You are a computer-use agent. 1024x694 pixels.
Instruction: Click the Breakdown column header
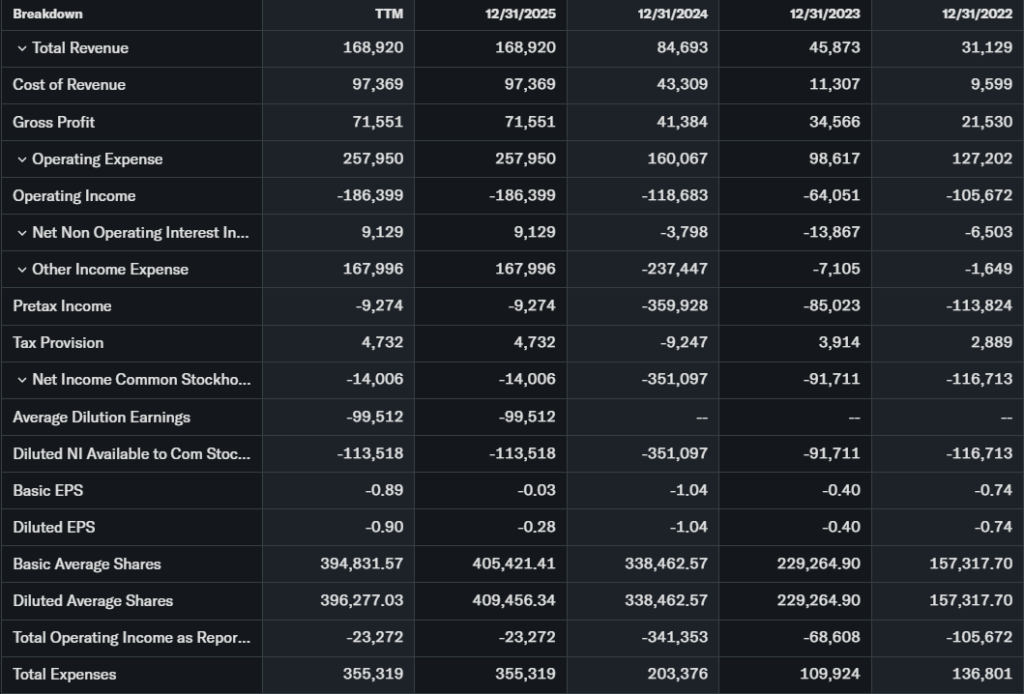click(x=48, y=14)
